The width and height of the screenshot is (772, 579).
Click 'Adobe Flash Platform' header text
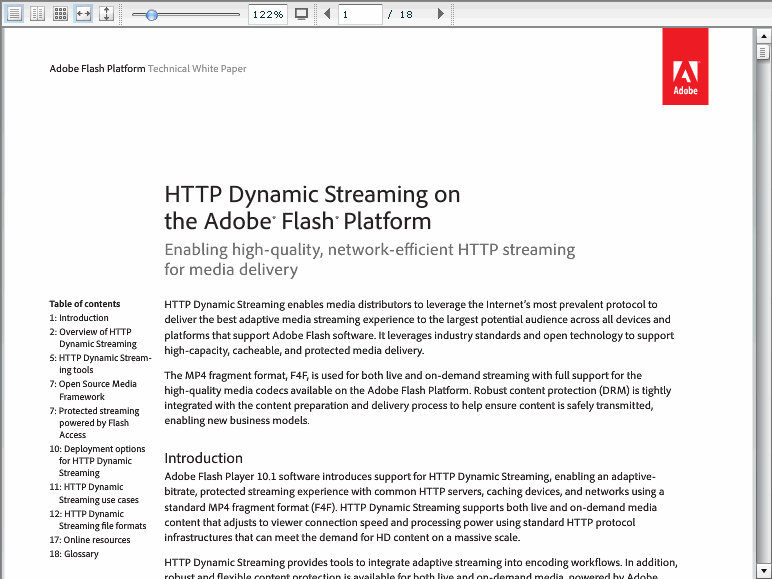click(x=97, y=69)
